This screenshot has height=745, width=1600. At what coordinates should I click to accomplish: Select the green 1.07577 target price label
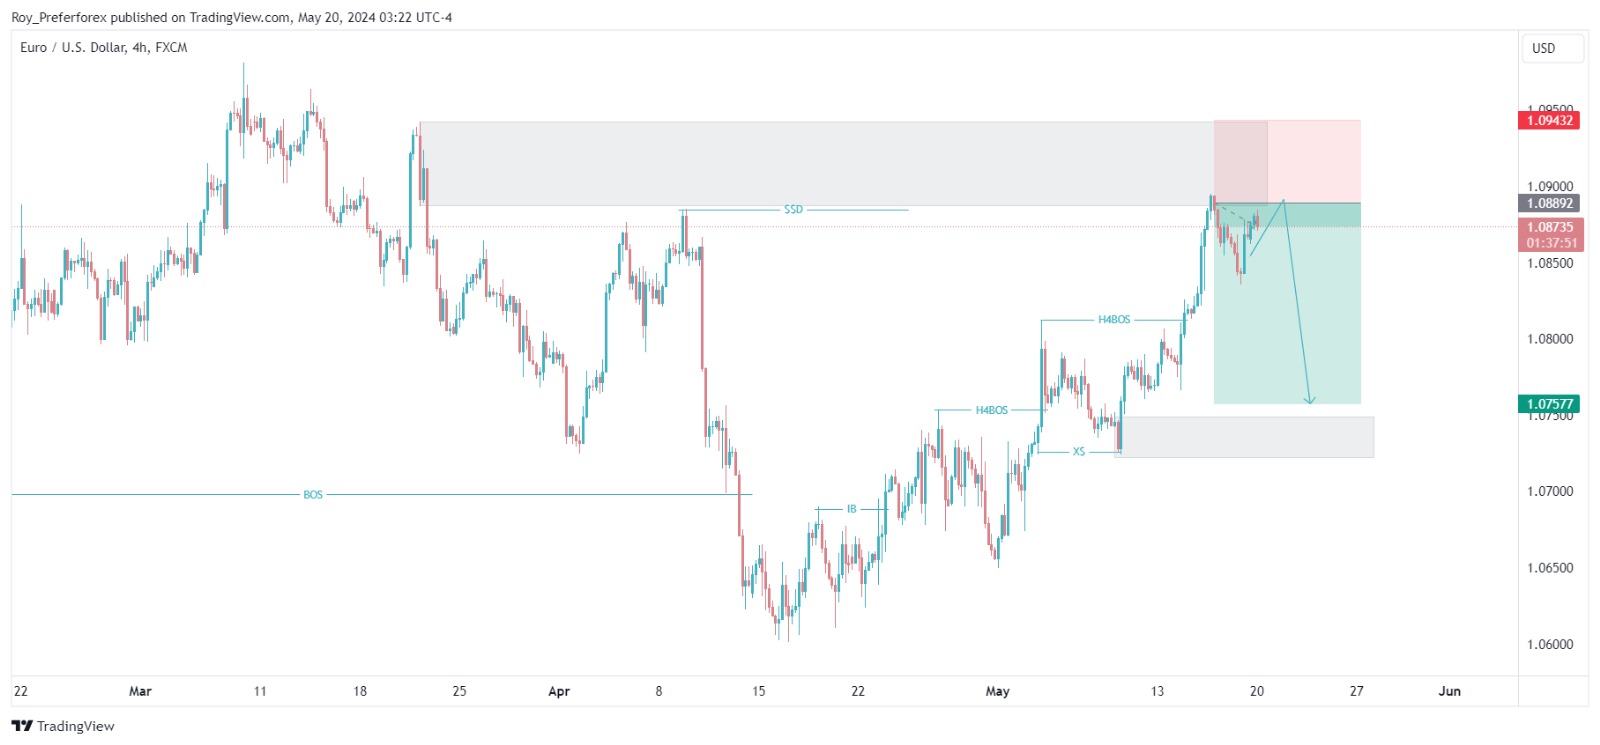coord(1549,404)
